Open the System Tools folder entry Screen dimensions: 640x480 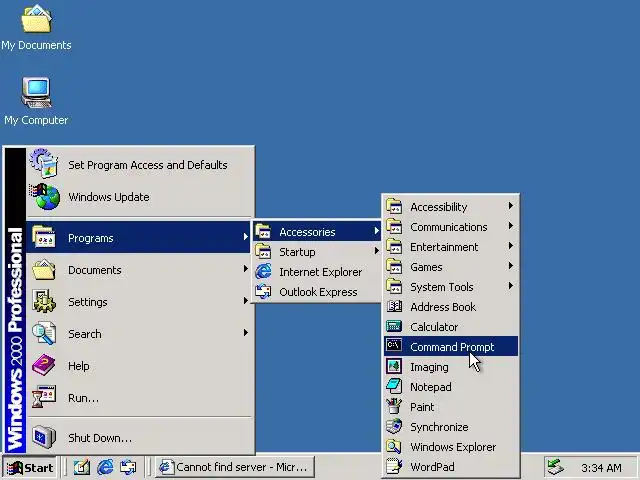tap(451, 287)
